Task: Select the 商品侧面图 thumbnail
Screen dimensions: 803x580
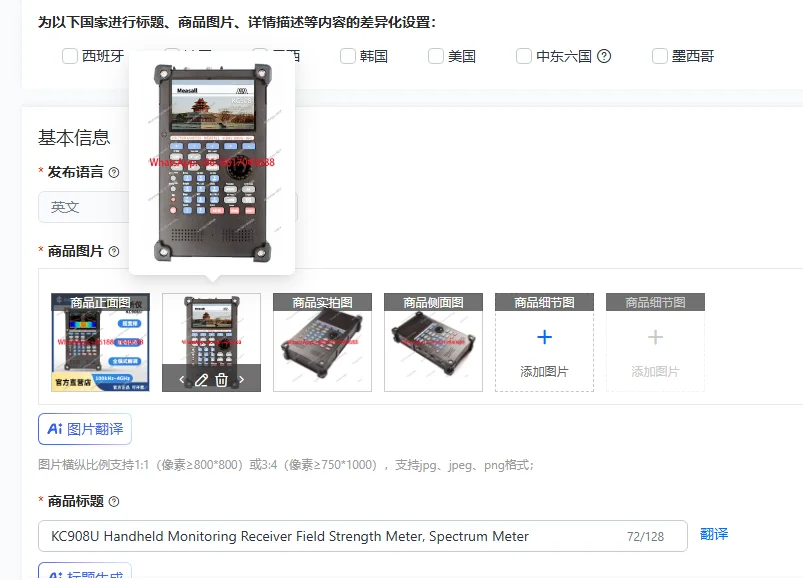Action: point(433,342)
